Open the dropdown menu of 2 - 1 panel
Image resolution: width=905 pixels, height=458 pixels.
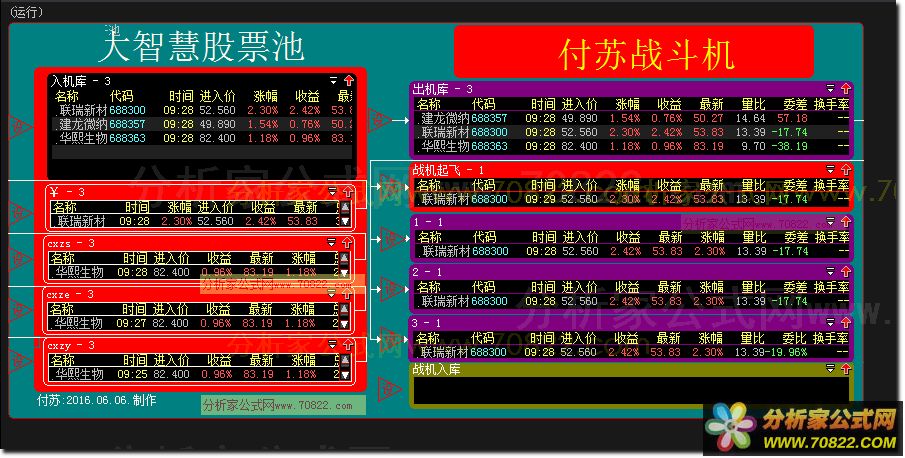(x=831, y=271)
